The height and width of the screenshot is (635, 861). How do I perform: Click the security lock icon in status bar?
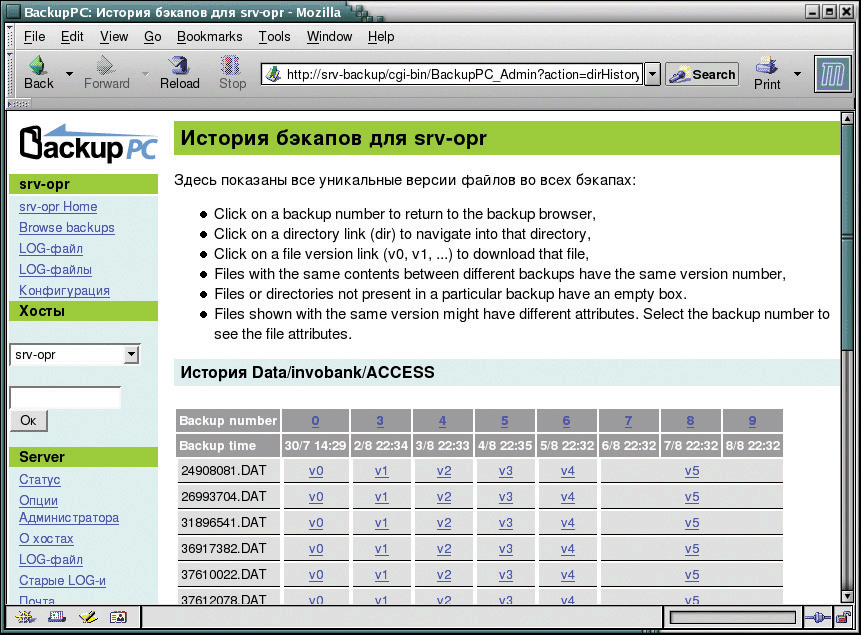[843, 617]
